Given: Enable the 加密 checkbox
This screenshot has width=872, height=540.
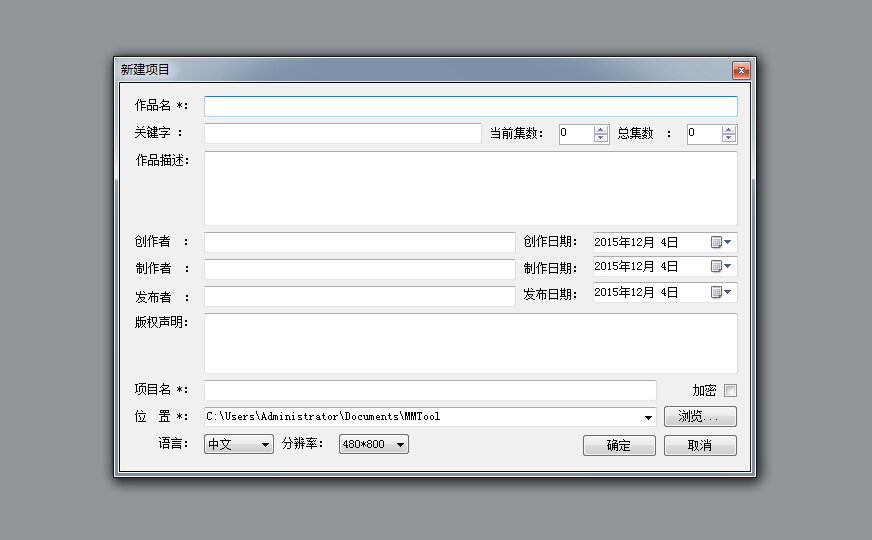Looking at the screenshot, I should point(731,391).
